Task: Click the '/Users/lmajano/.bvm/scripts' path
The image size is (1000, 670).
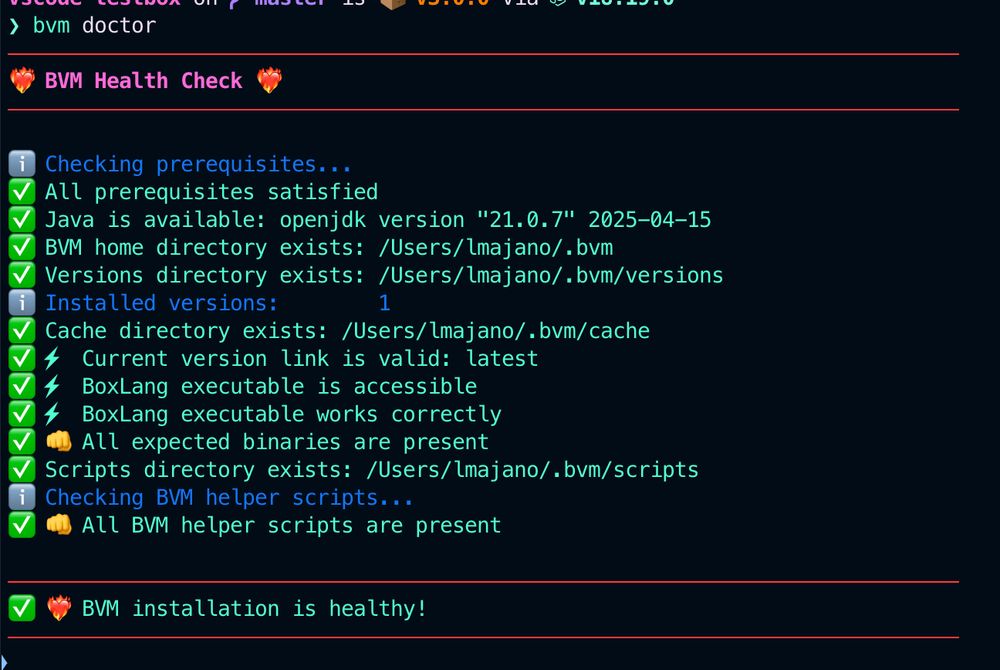Action: coord(533,470)
